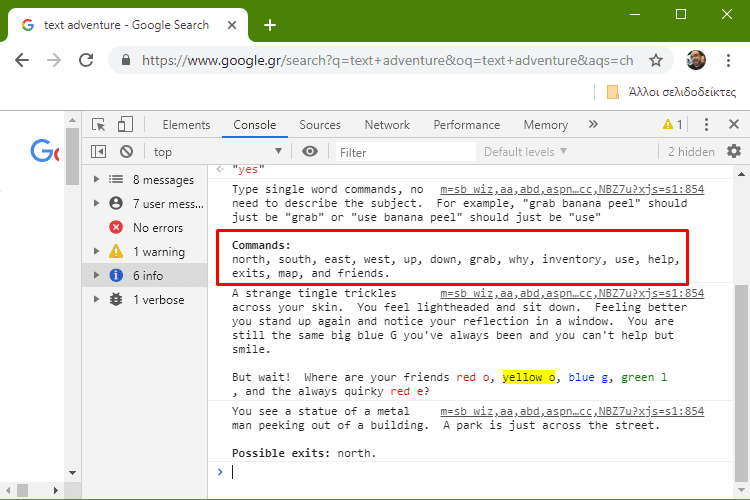Switch to the Network tab
Viewport: 750px width, 500px height.
387,125
